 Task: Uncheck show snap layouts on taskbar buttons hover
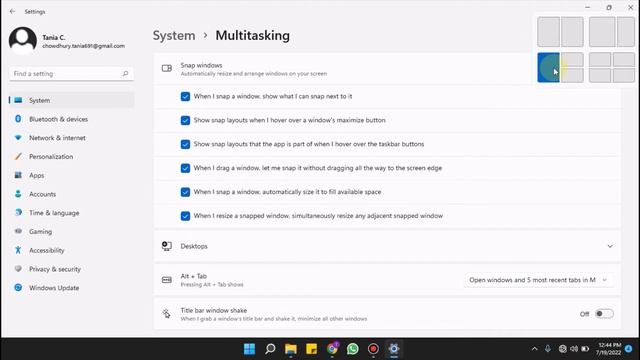pyautogui.click(x=185, y=144)
